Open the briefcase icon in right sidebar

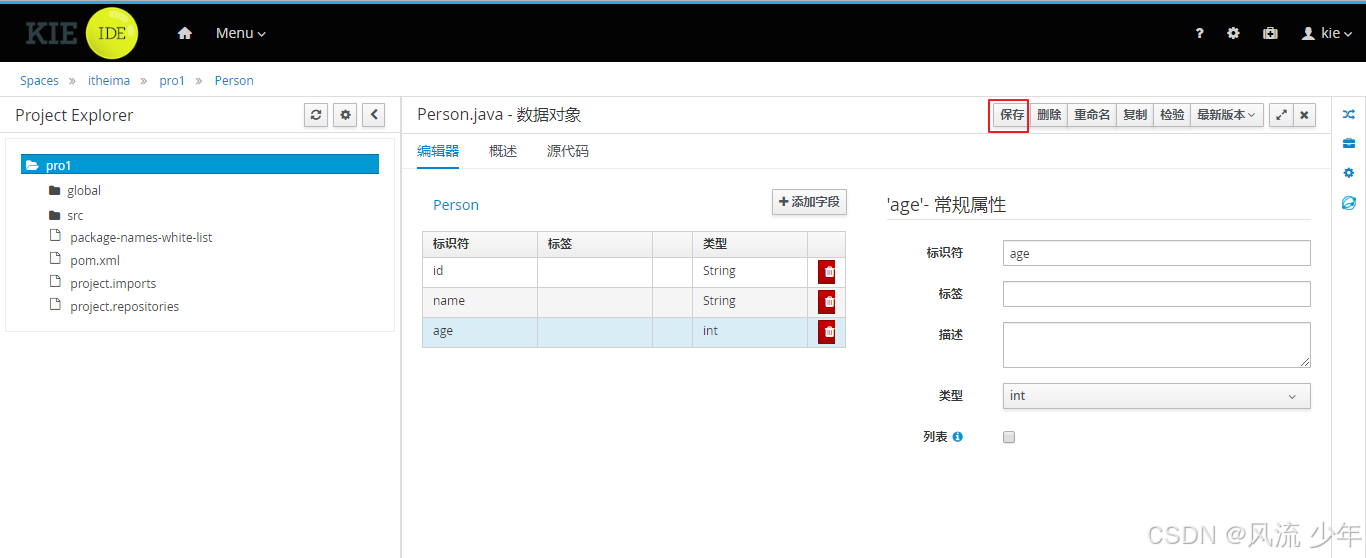pyautogui.click(x=1348, y=143)
